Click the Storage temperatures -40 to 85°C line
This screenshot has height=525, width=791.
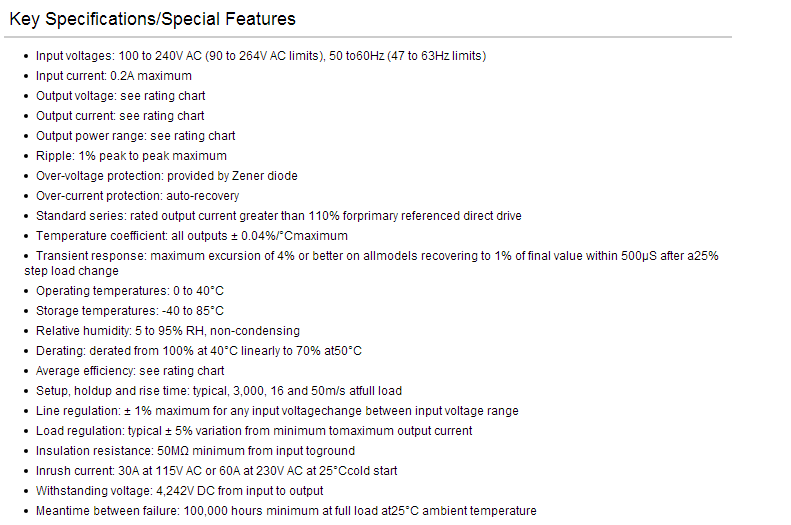point(130,311)
